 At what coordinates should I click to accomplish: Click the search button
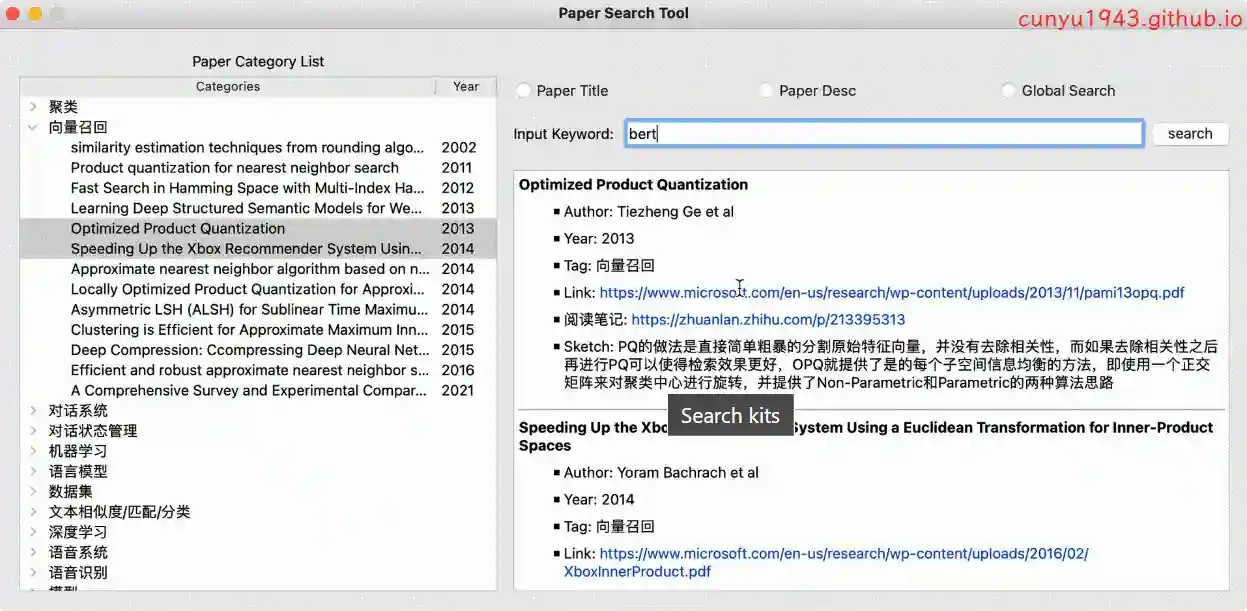[1189, 134]
